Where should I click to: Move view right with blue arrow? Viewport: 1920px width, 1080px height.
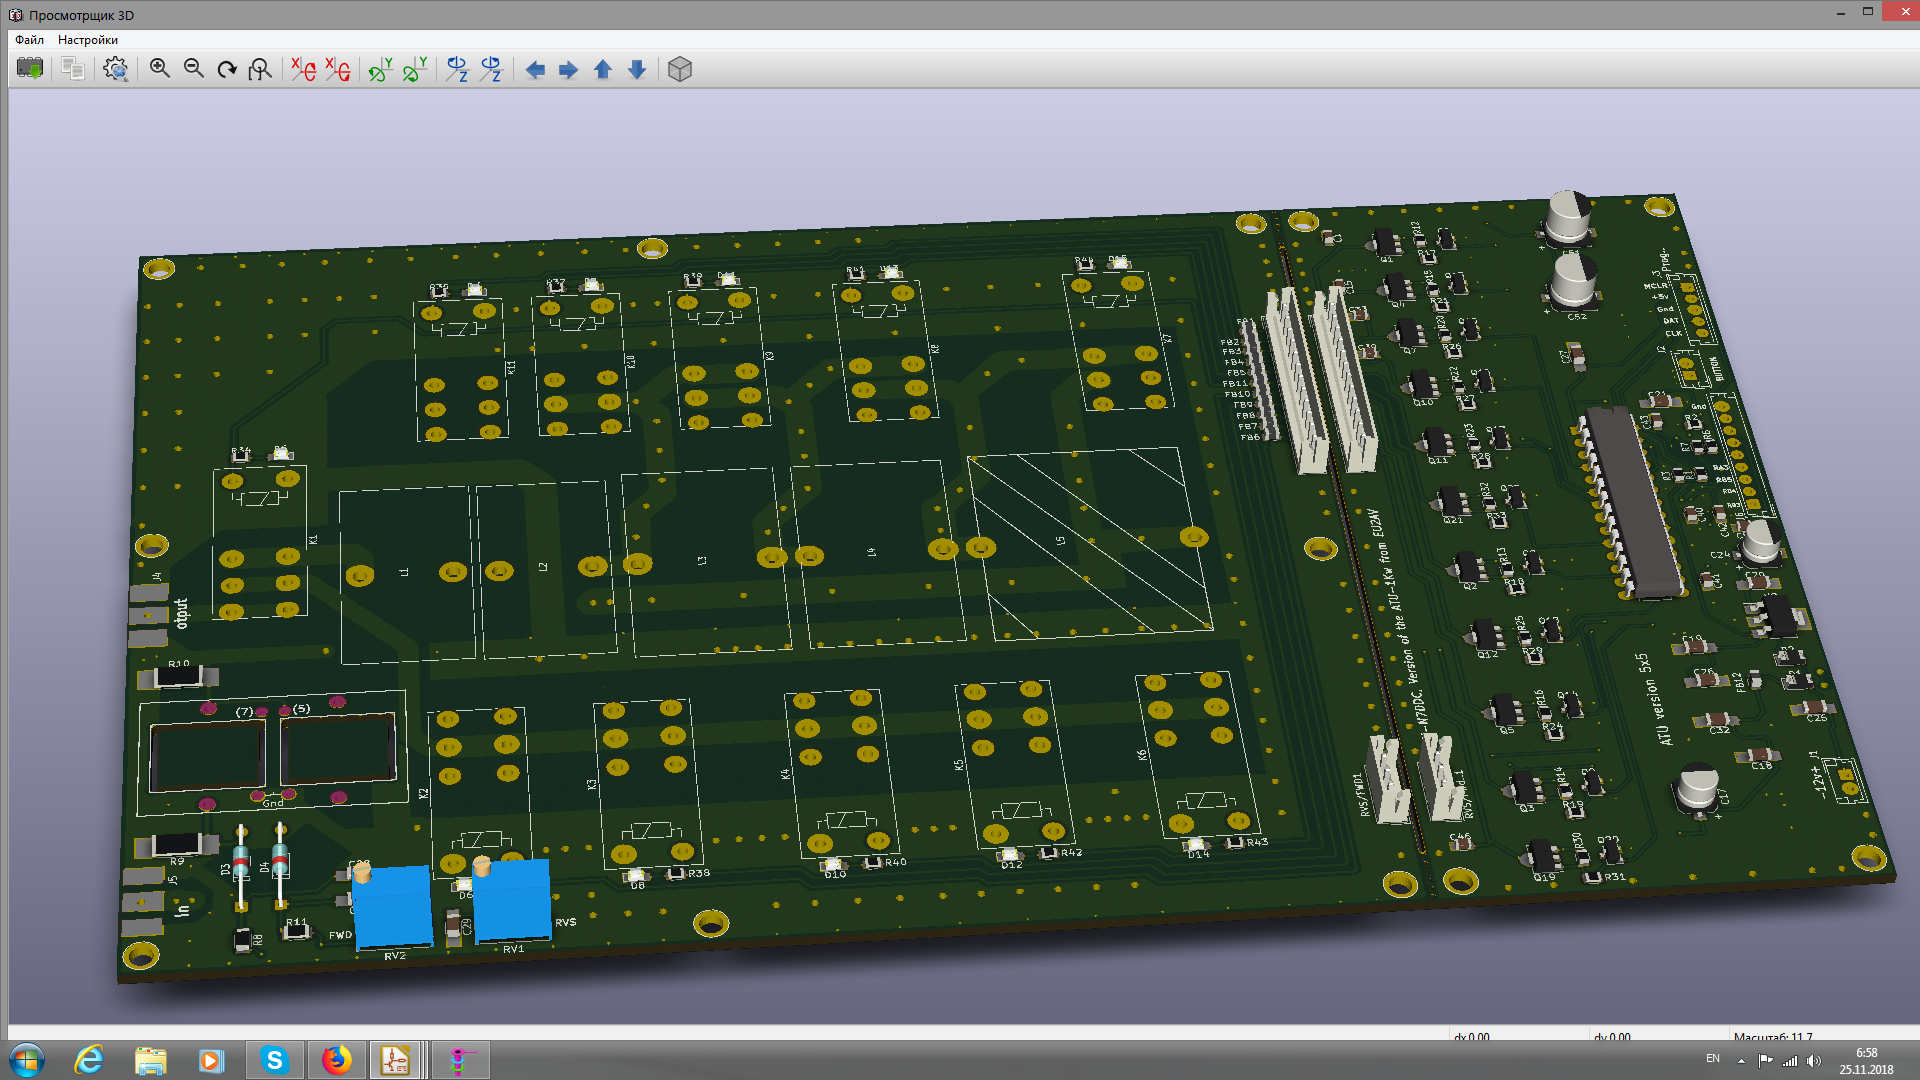[568, 69]
